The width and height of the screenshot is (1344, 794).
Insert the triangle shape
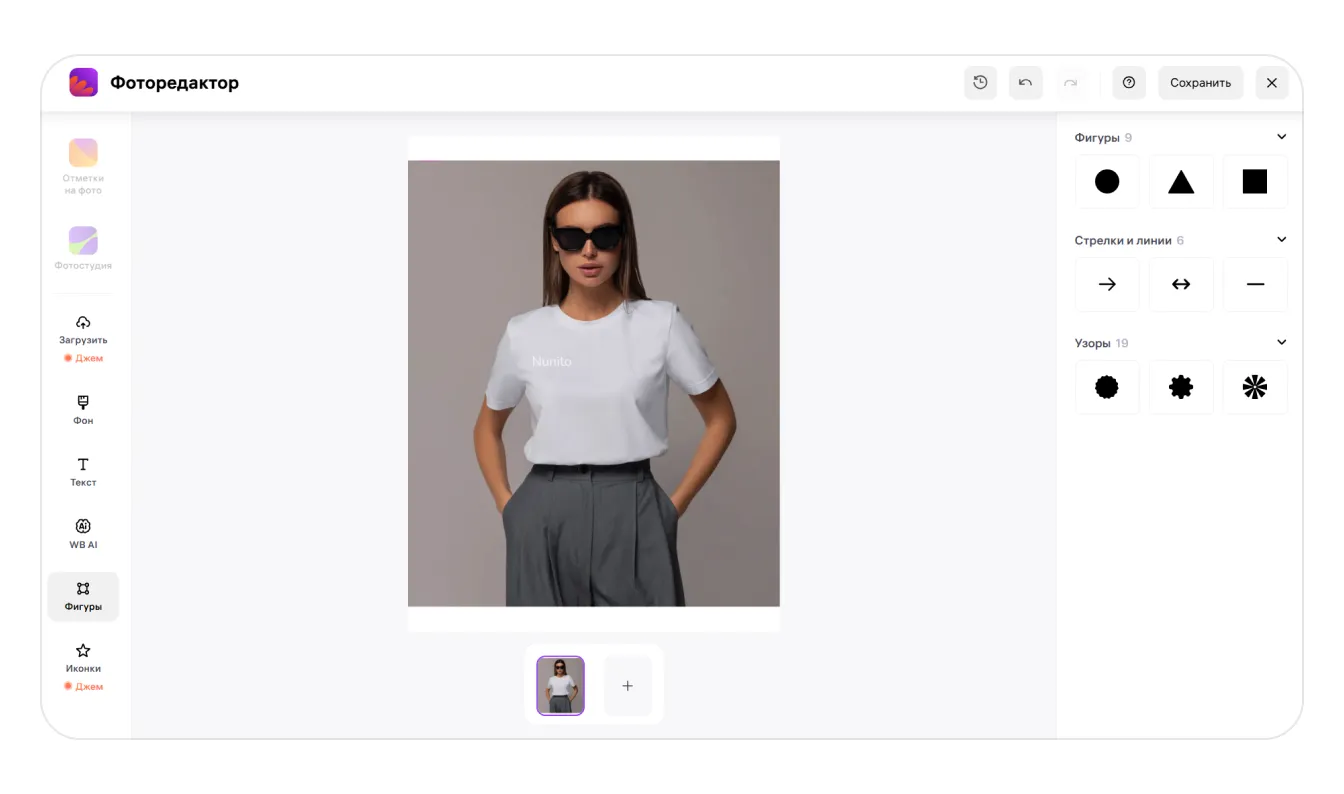[1181, 181]
